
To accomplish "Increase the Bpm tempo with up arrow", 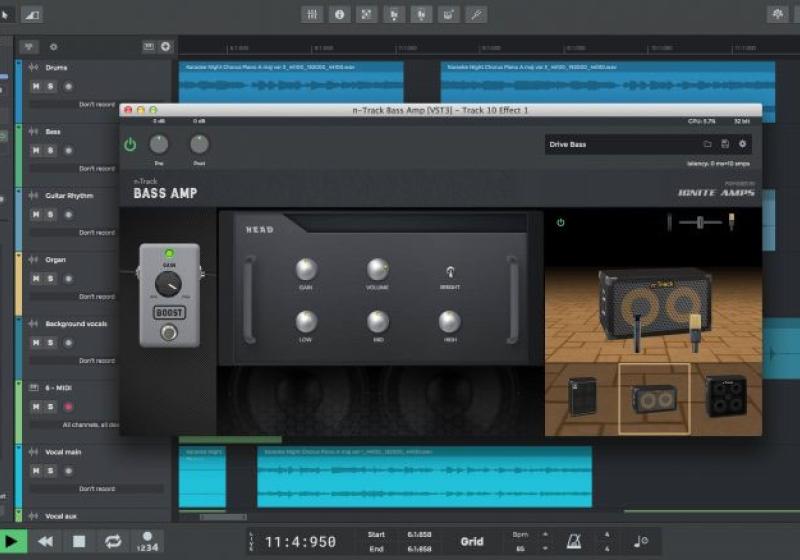I will coord(543,534).
